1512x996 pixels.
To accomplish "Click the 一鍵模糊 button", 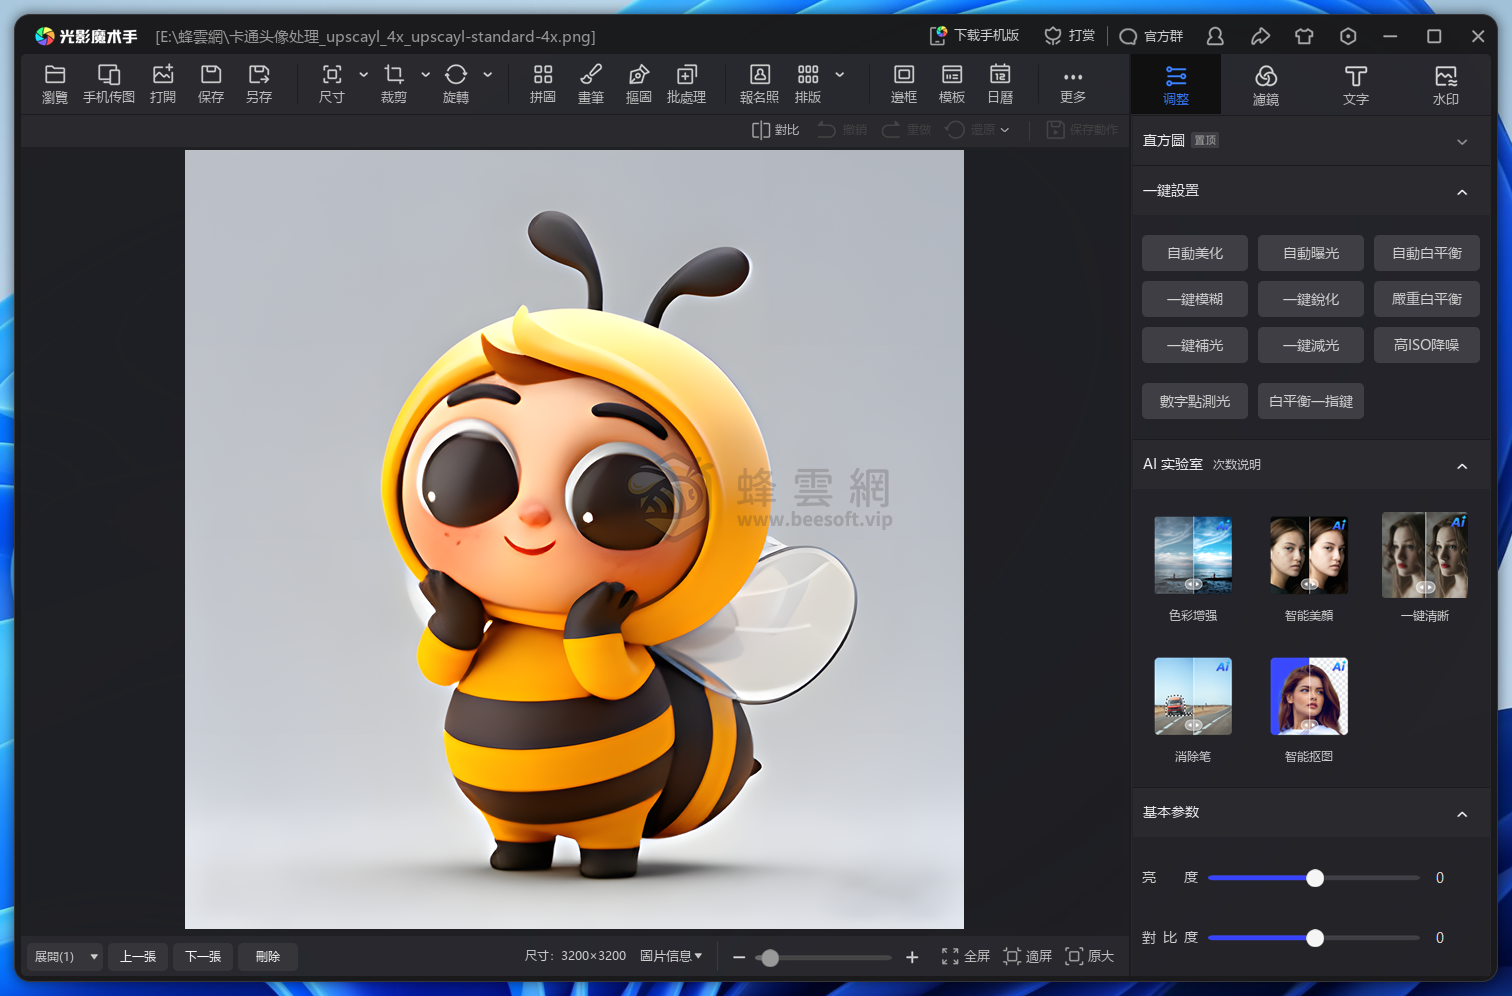I will pos(1195,299).
